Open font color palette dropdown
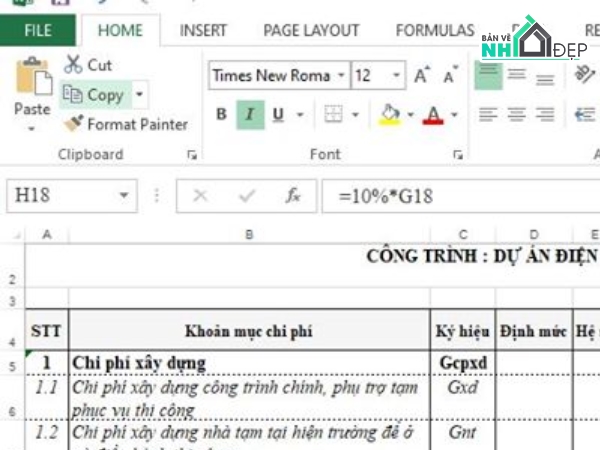The height and width of the screenshot is (450, 600). 454,114
